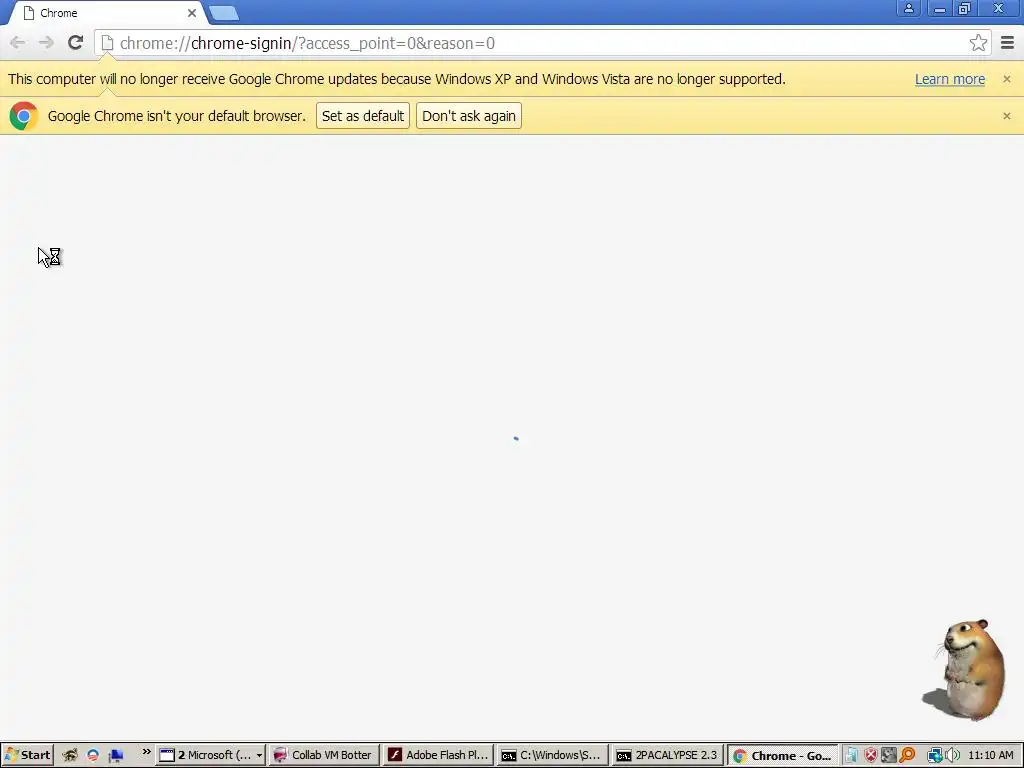This screenshot has width=1024, height=768.
Task: Click "Google Chrome isn't your default browser" text
Action: [x=176, y=116]
